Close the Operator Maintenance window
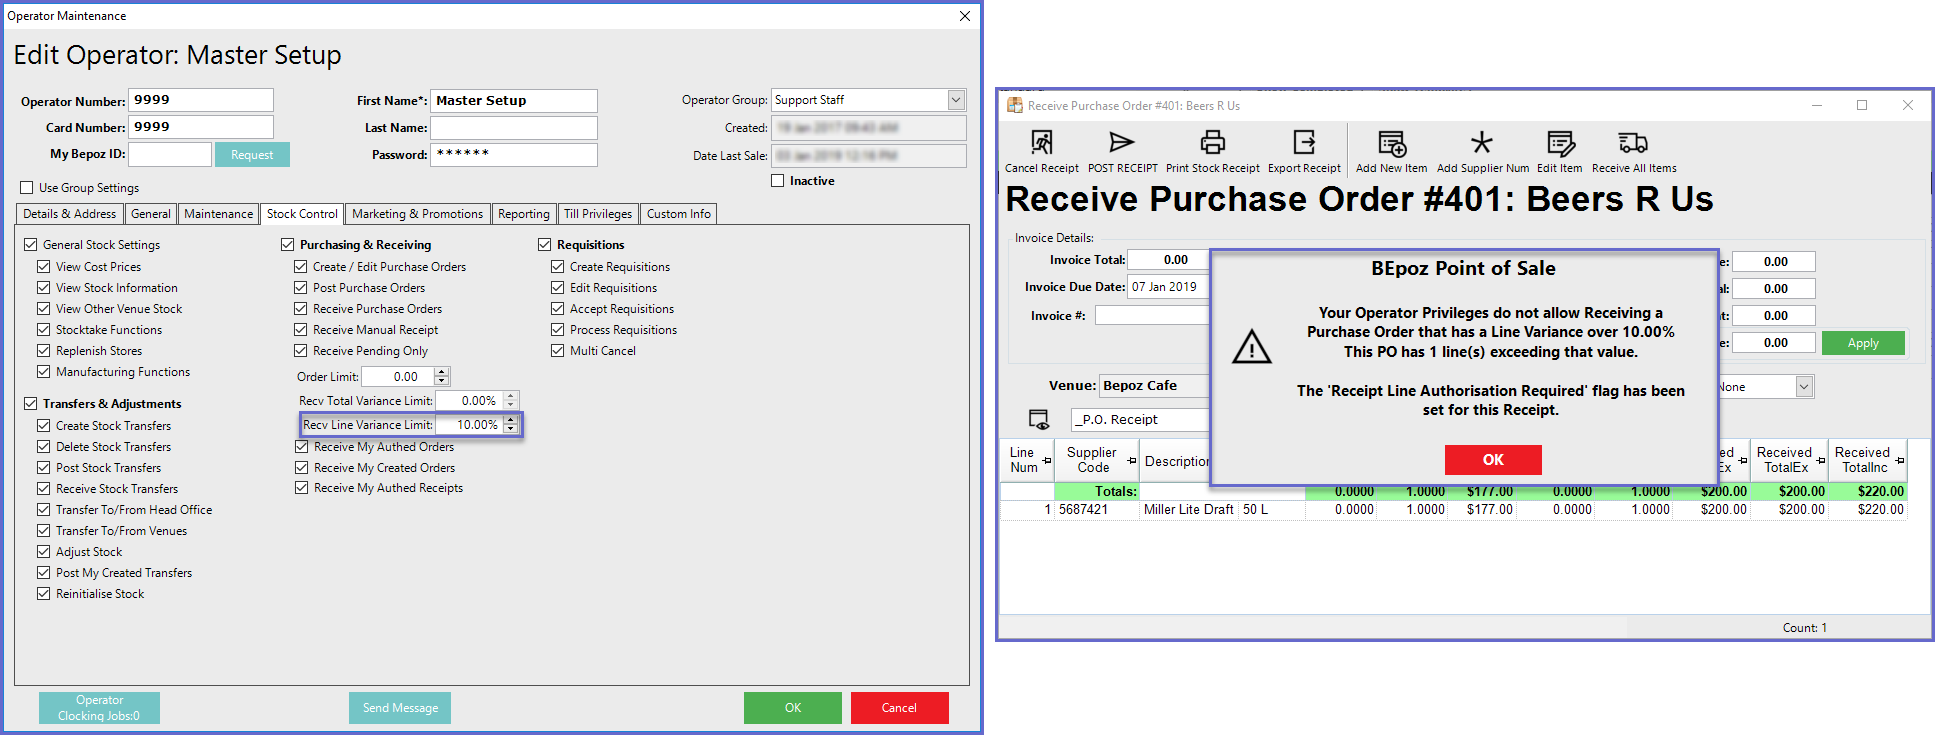The height and width of the screenshot is (735, 1935). pos(964,16)
